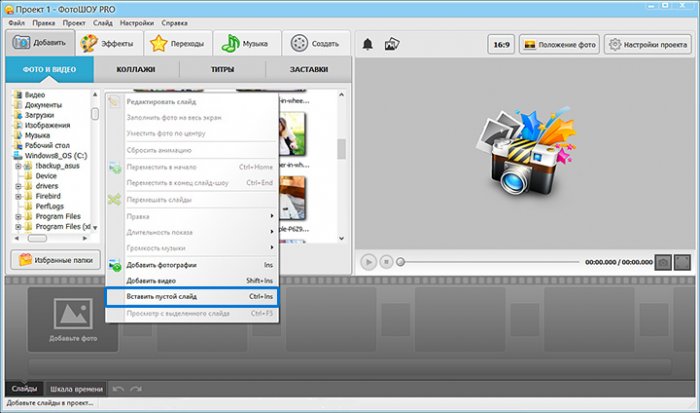Open the Правка submenu in the context menu
Viewport: 700px width, 413px height.
(192, 216)
